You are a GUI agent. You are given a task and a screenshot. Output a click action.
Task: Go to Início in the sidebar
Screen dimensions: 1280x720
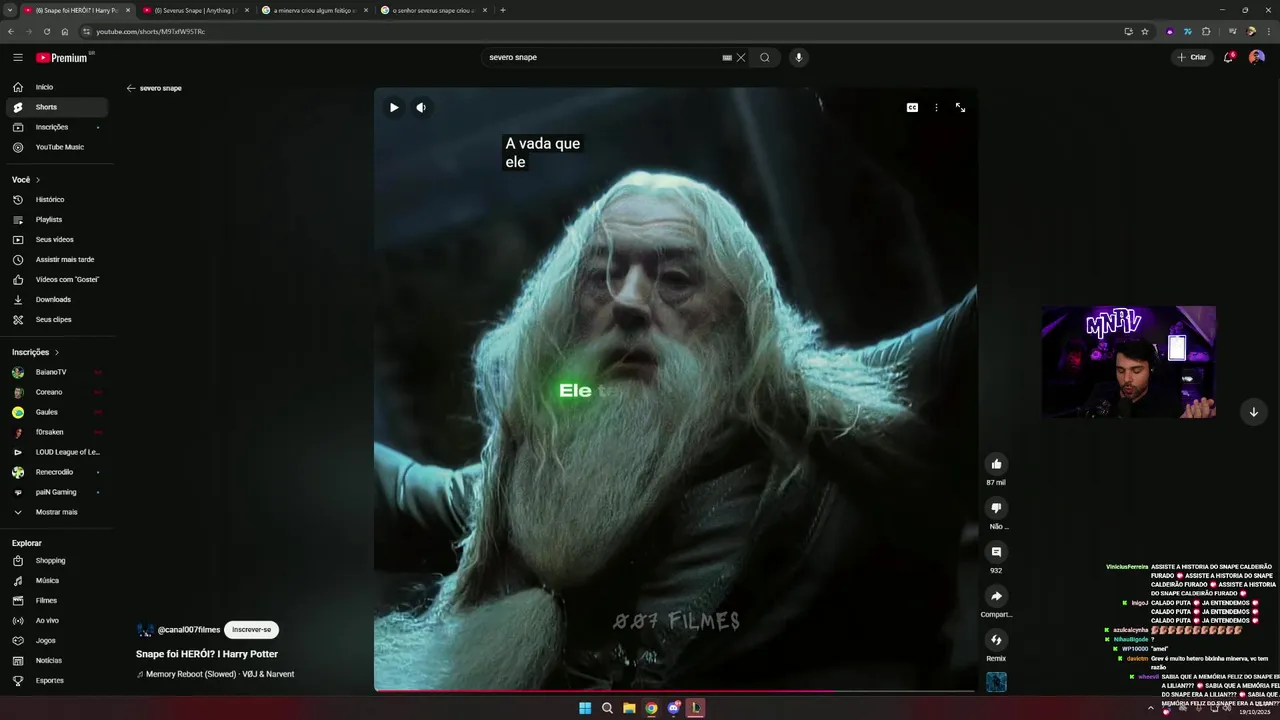tap(56, 87)
